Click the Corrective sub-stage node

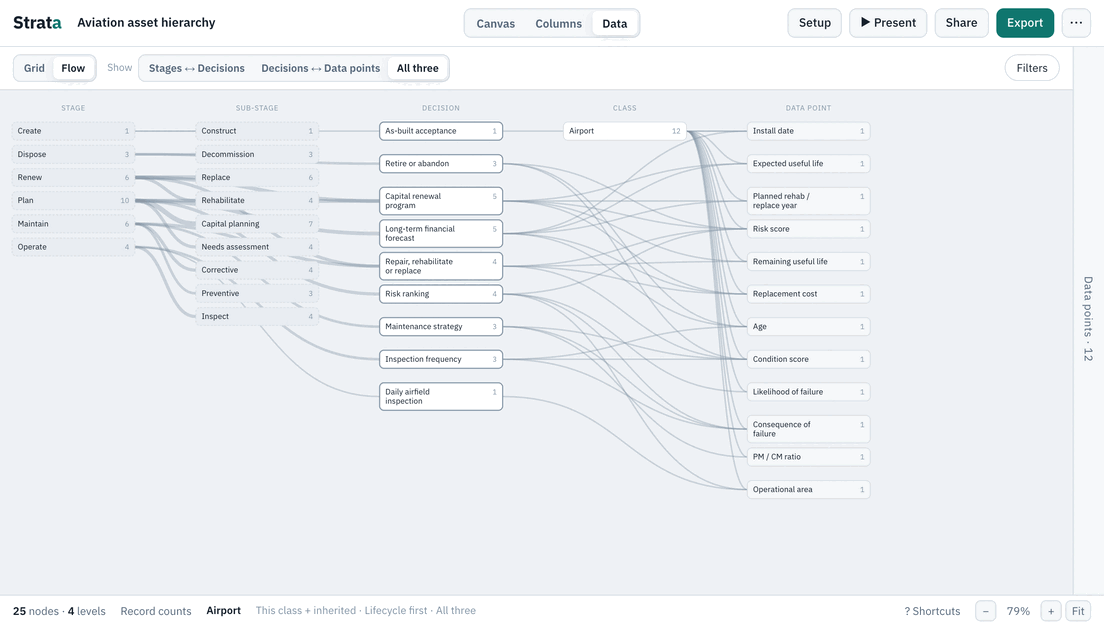coord(257,270)
